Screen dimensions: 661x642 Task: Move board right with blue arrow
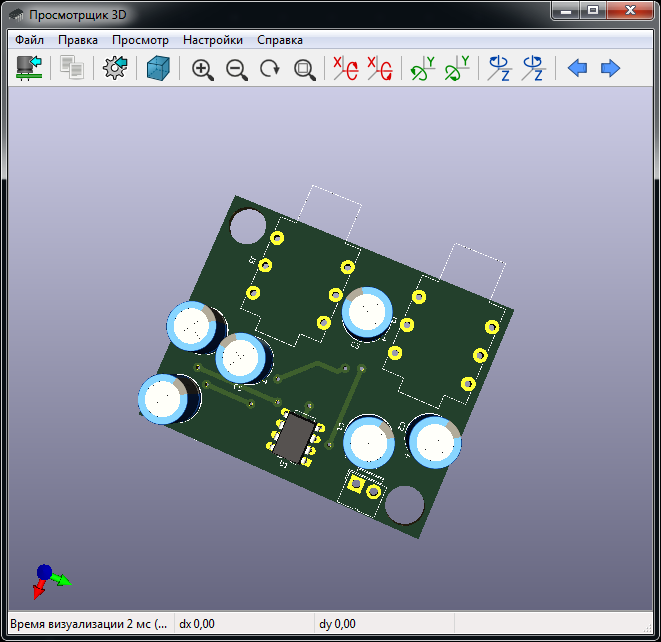[x=610, y=69]
